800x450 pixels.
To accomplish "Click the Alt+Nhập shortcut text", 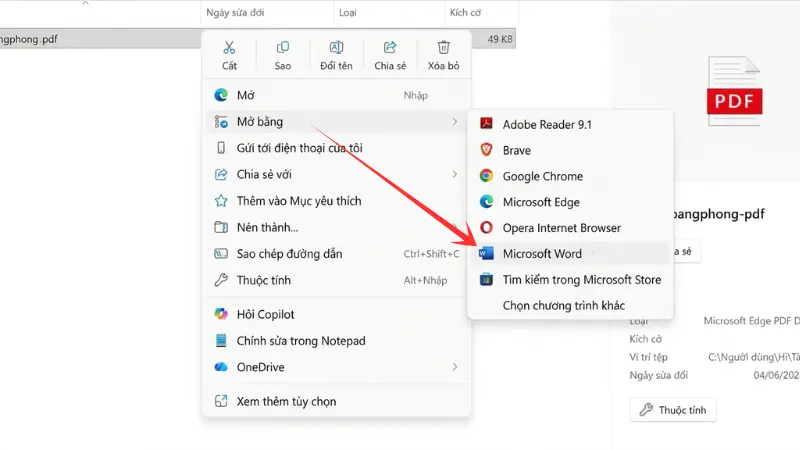I will tap(425, 280).
